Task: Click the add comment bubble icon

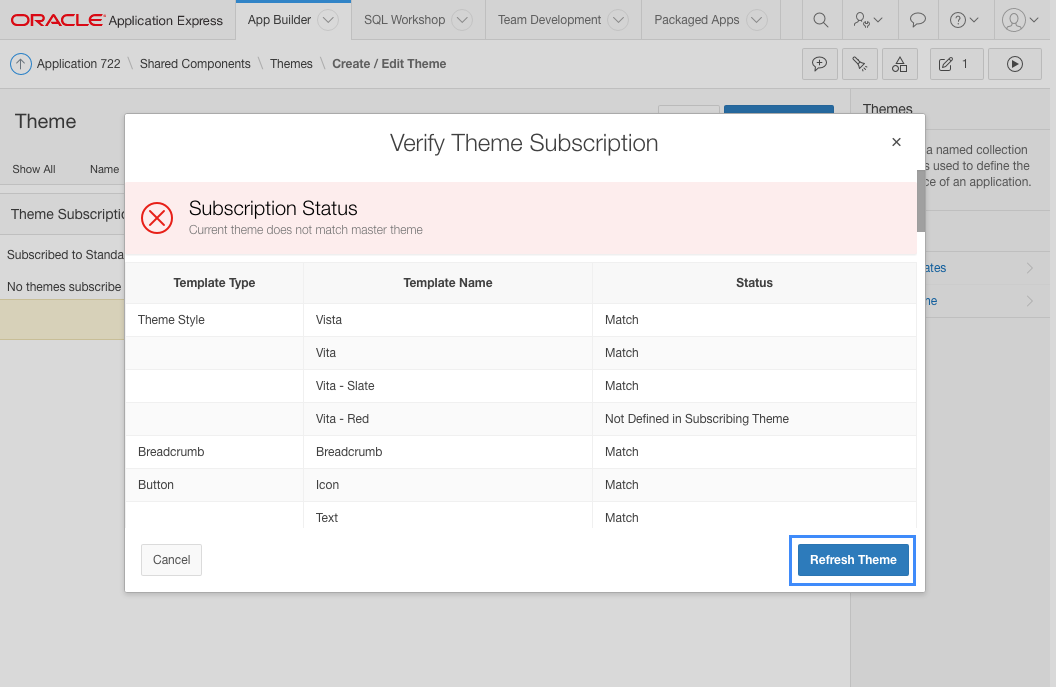Action: [x=820, y=64]
